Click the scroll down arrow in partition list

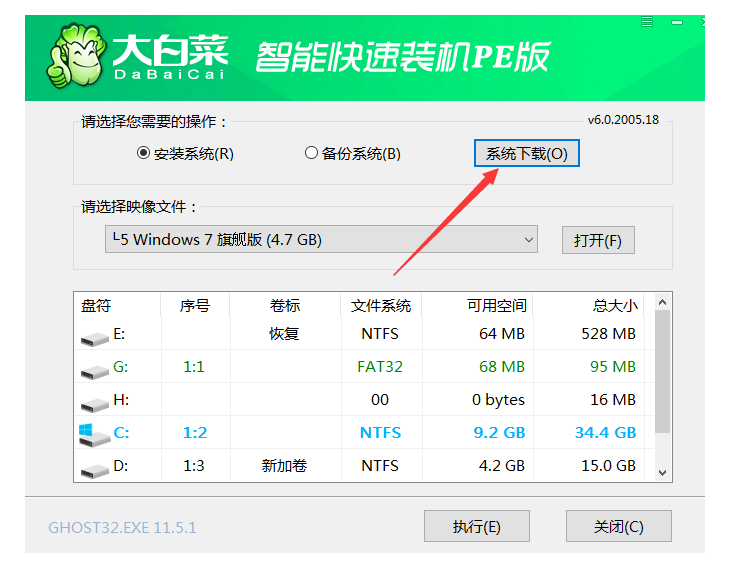coord(662,473)
